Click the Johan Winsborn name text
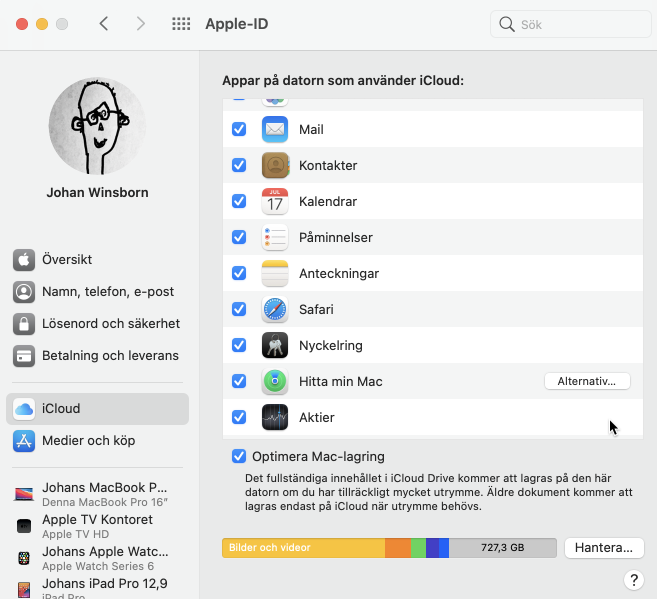The width and height of the screenshot is (657, 599). [97, 193]
